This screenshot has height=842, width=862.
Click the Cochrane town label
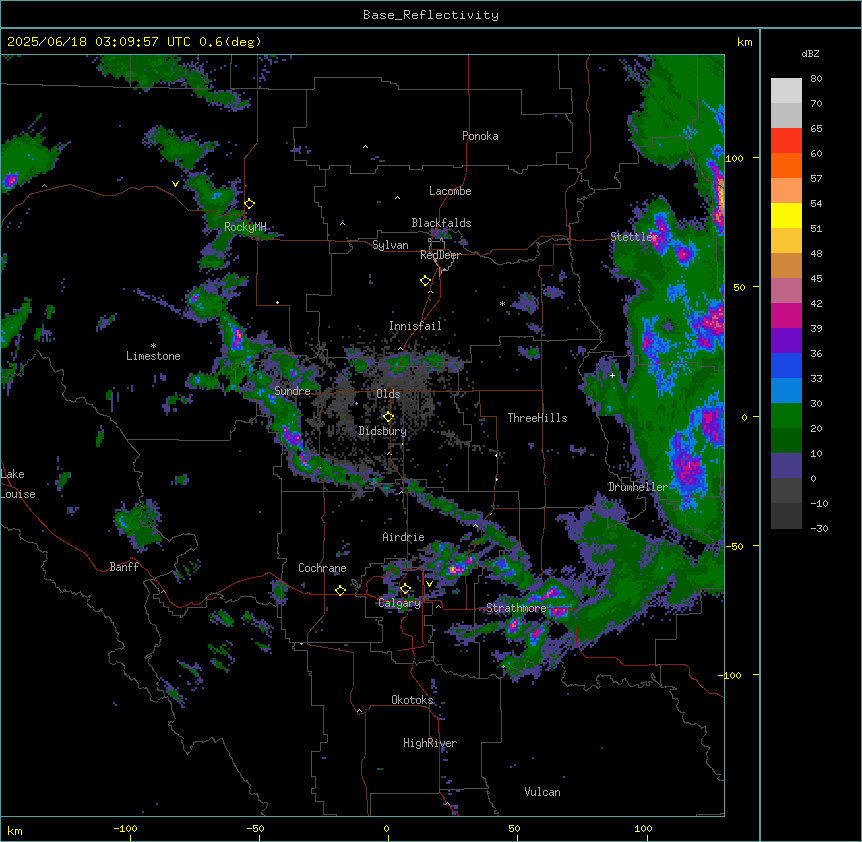(x=322, y=568)
